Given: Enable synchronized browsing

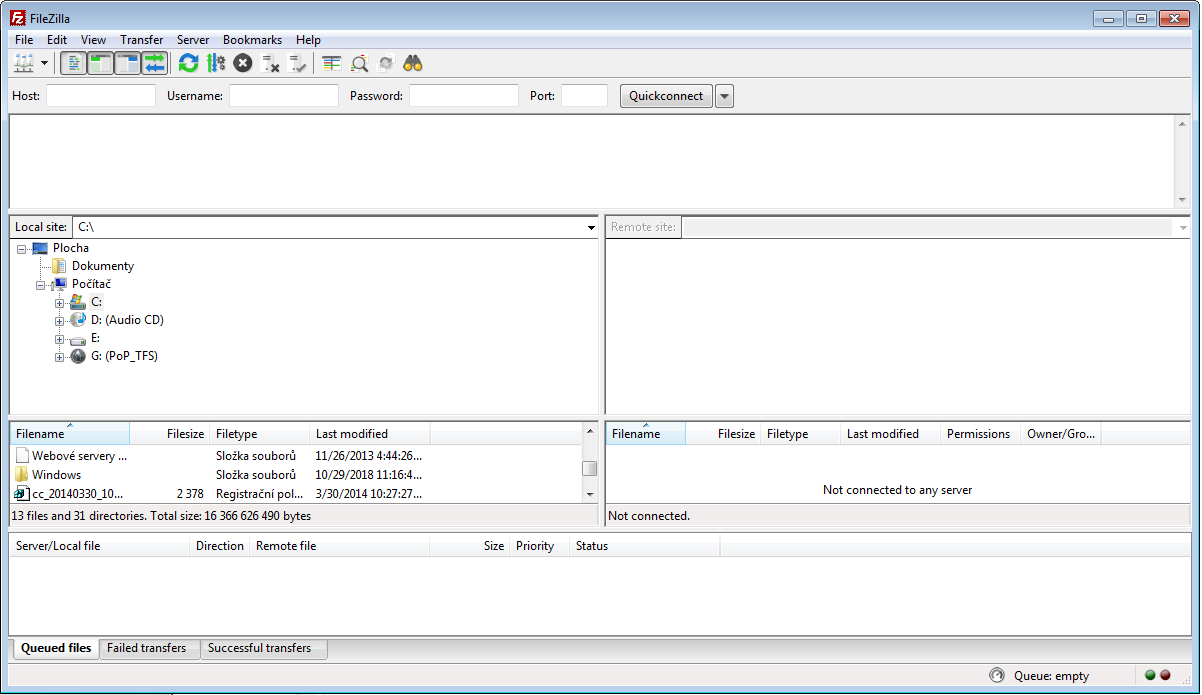Looking at the screenshot, I should [x=386, y=62].
